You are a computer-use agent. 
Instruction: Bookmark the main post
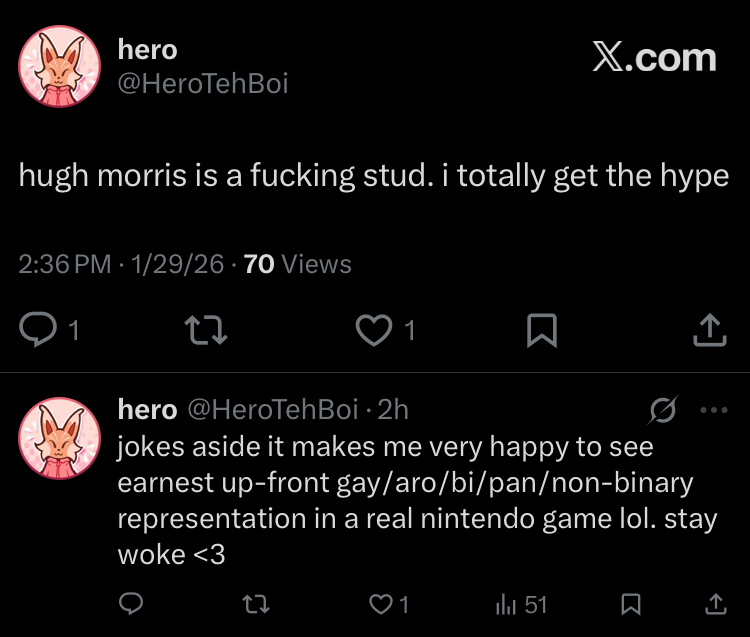pos(541,329)
